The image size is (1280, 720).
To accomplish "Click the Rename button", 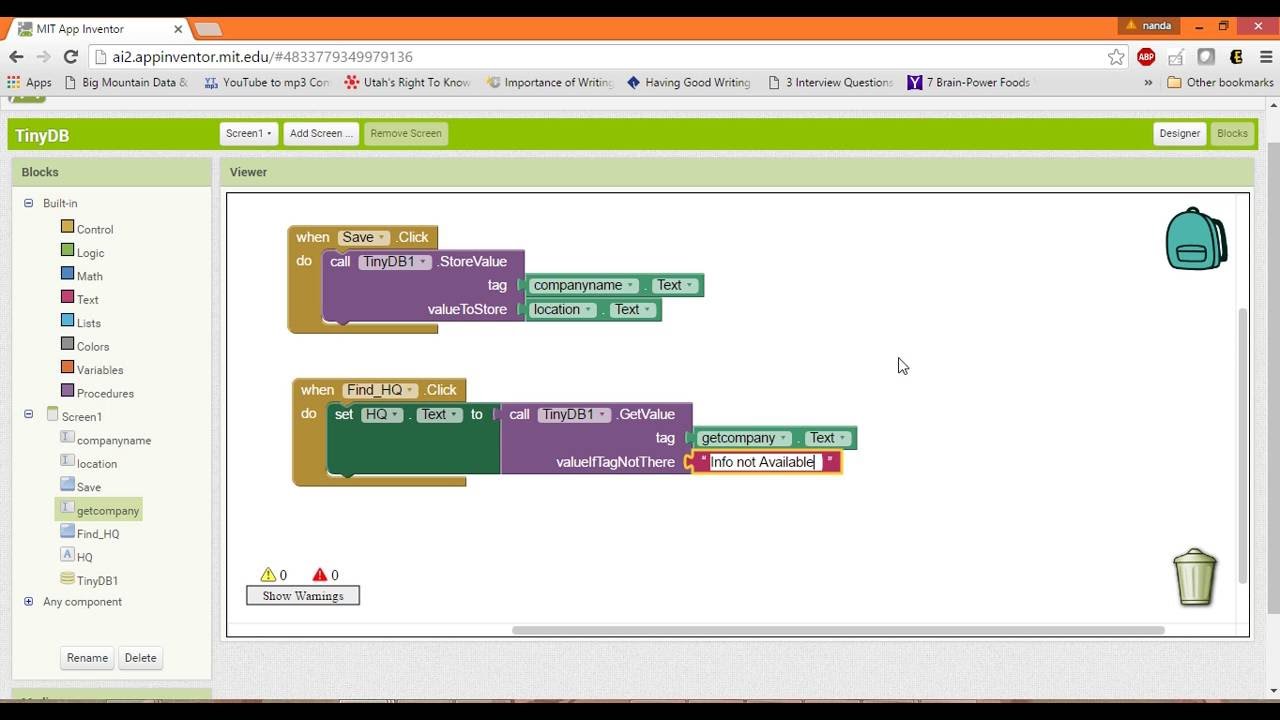I will (87, 658).
